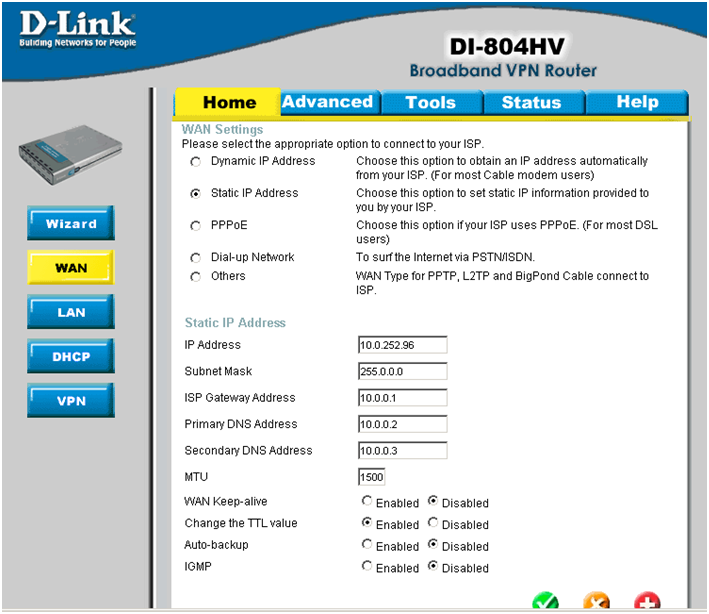Click the red plus Help icon
Viewport: 709px width, 614px height.
coord(647,601)
